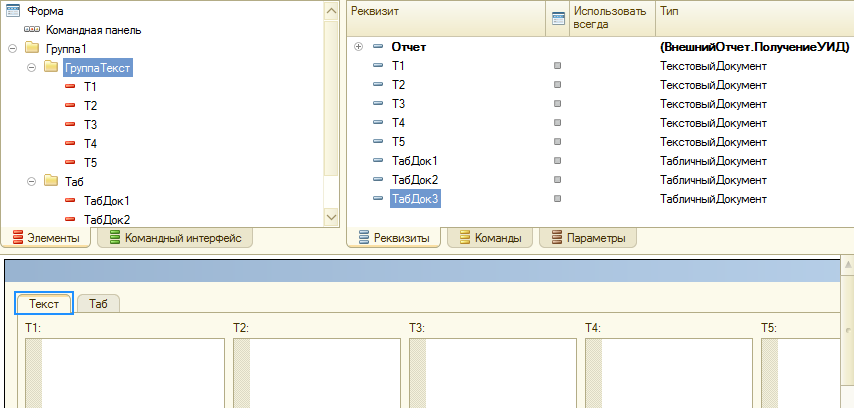Click the ГруппаТекст folder icon
Screen dimensions: 854x408
pyautogui.click(x=51, y=67)
